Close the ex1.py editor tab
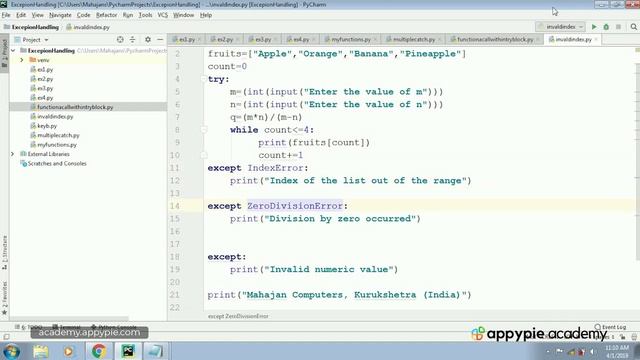 pyautogui.click(x=200, y=40)
